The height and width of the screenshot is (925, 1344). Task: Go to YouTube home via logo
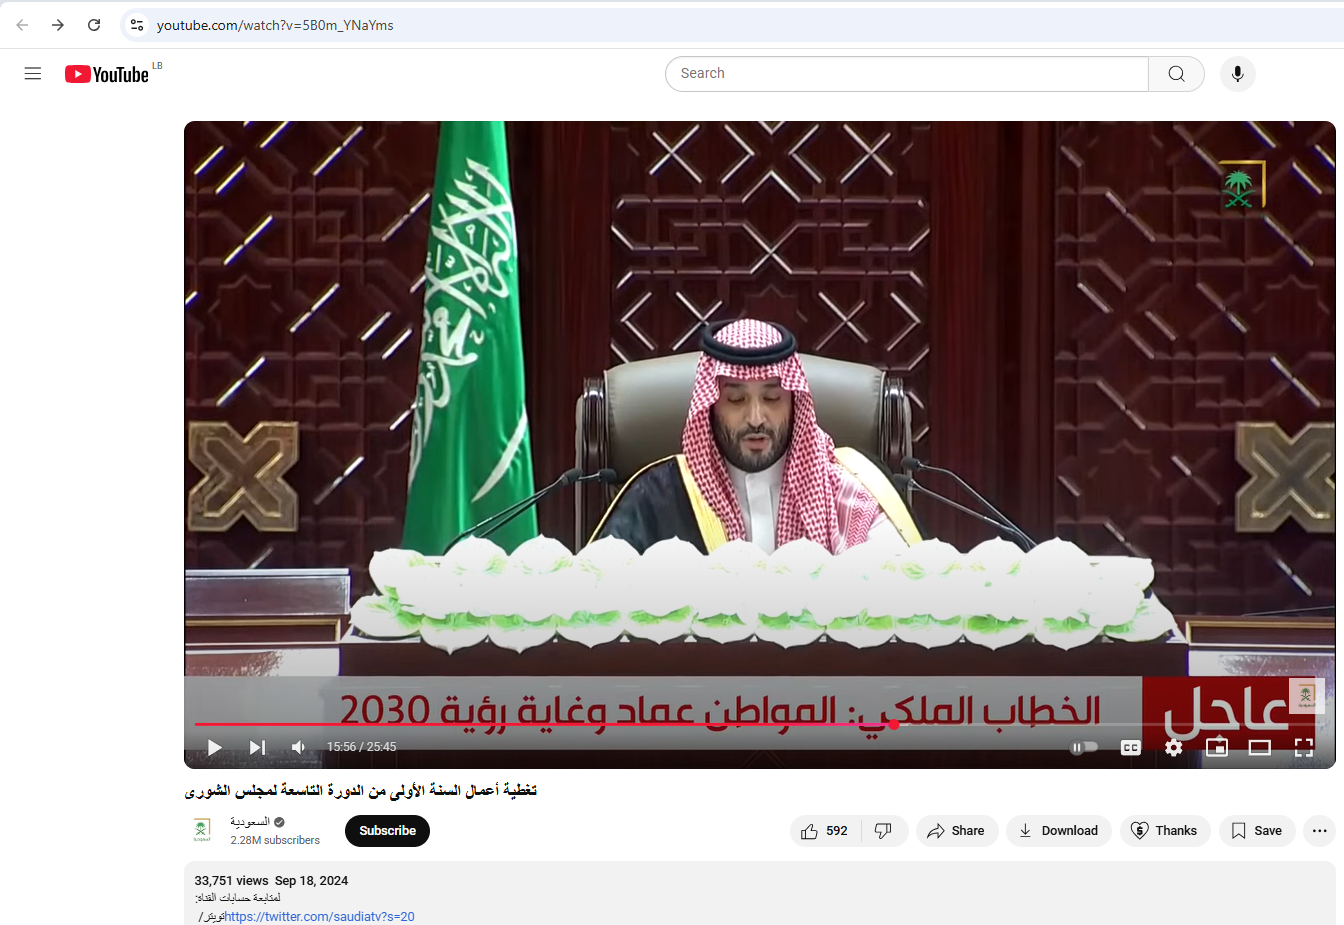(x=107, y=74)
